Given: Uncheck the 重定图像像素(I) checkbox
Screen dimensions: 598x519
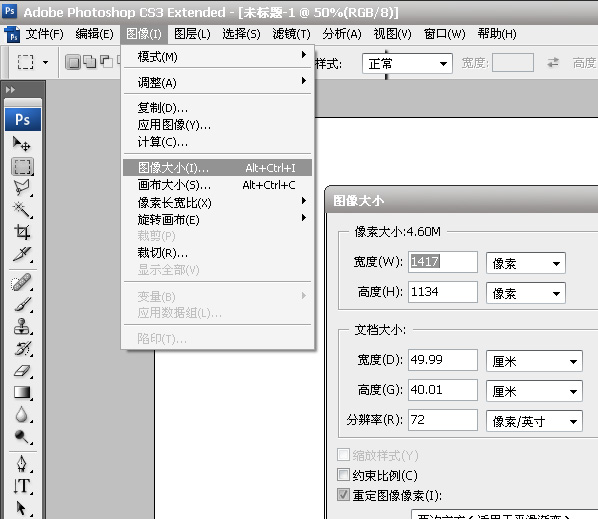Looking at the screenshot, I should point(343,495).
